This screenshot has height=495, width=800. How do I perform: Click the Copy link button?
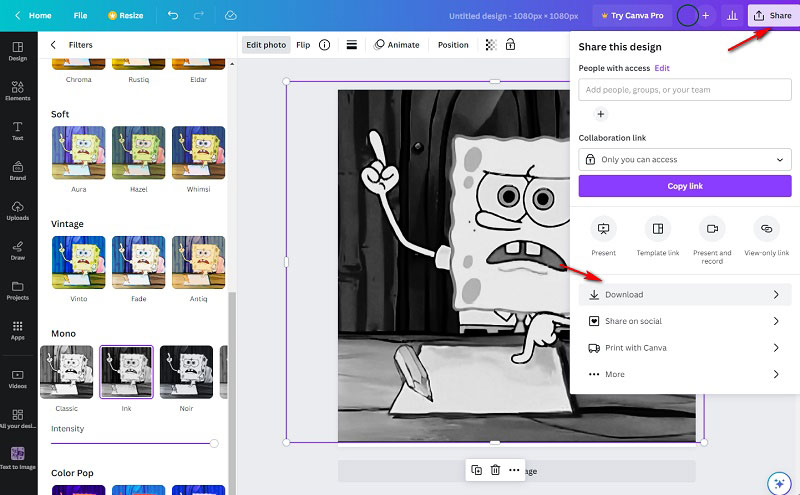click(x=685, y=186)
